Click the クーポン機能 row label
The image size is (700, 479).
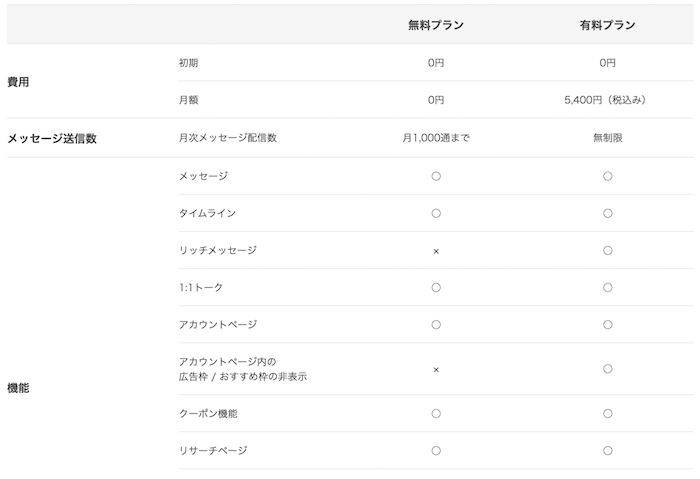coord(208,413)
